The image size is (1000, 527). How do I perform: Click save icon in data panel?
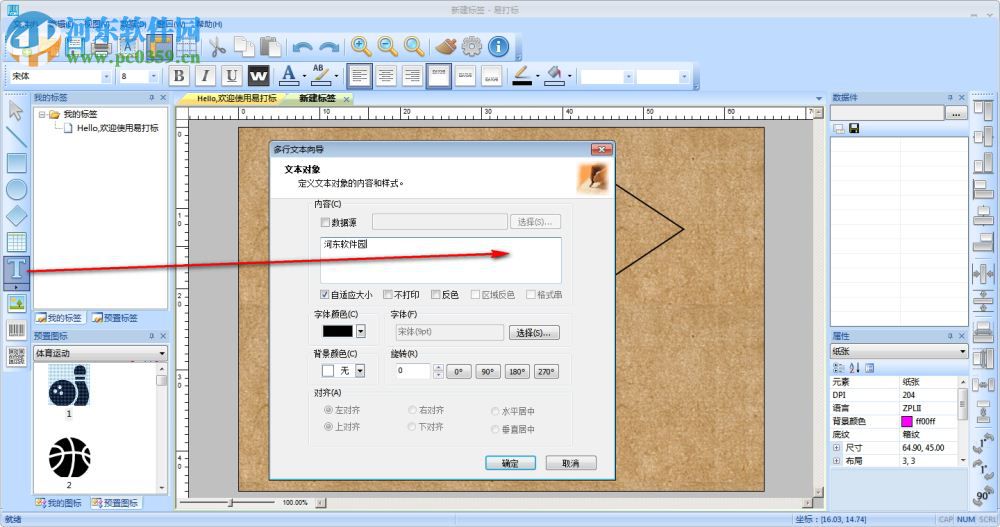(854, 128)
